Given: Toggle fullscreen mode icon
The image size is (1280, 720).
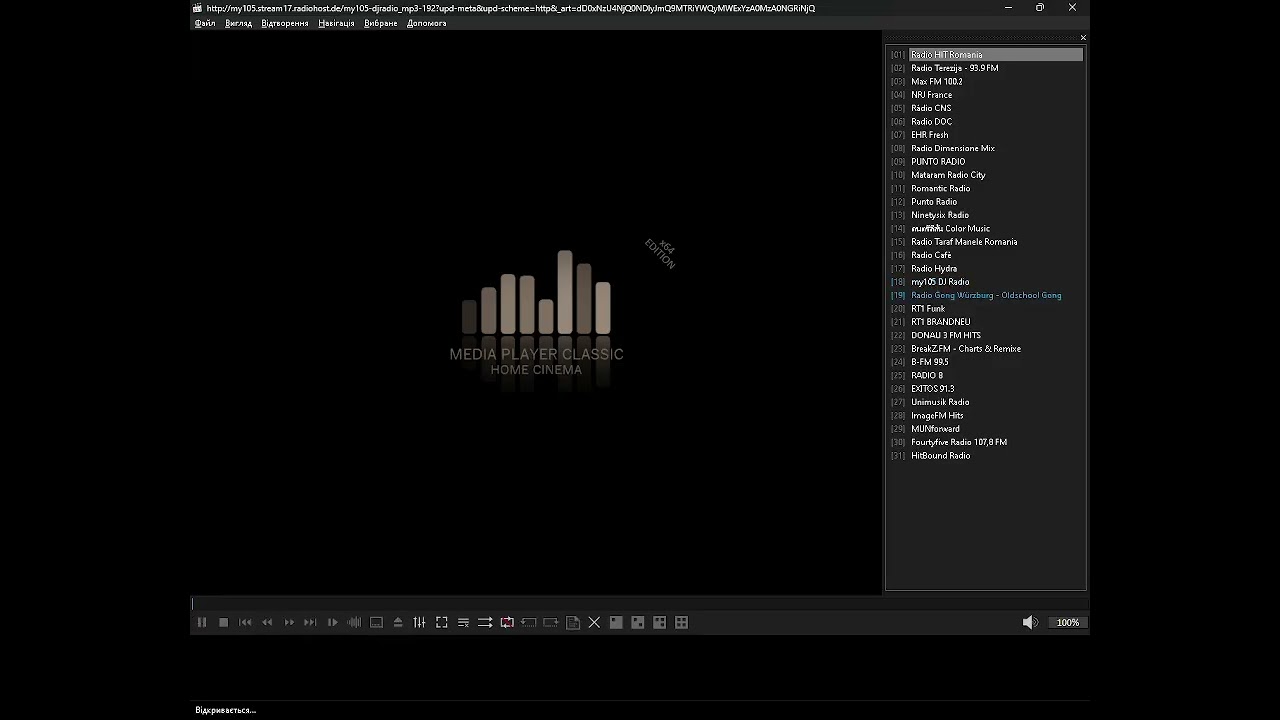Looking at the screenshot, I should pos(442,622).
